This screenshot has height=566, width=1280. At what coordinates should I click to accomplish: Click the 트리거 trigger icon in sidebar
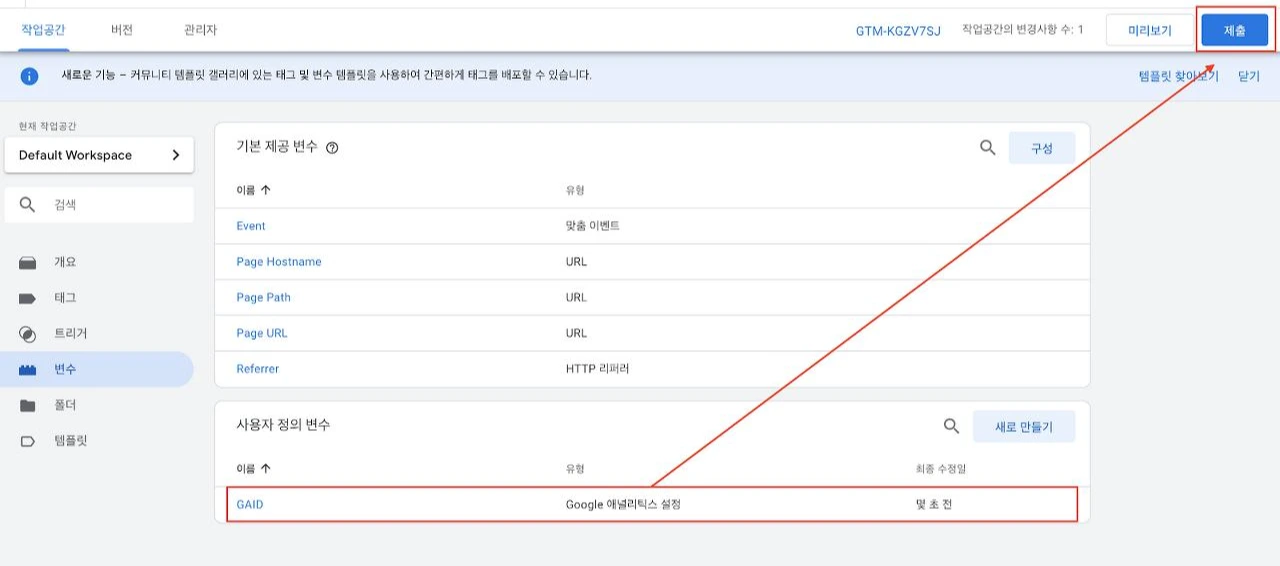coord(28,334)
